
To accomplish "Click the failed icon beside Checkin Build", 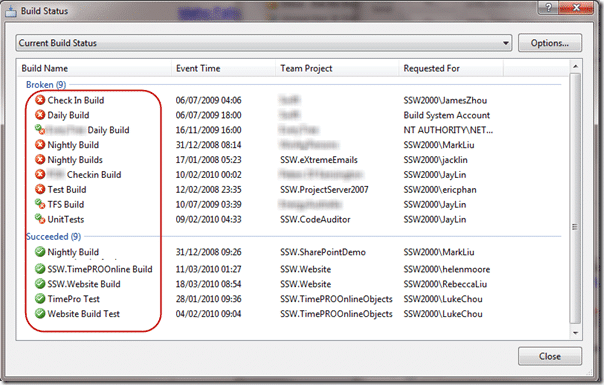I will tap(40, 175).
